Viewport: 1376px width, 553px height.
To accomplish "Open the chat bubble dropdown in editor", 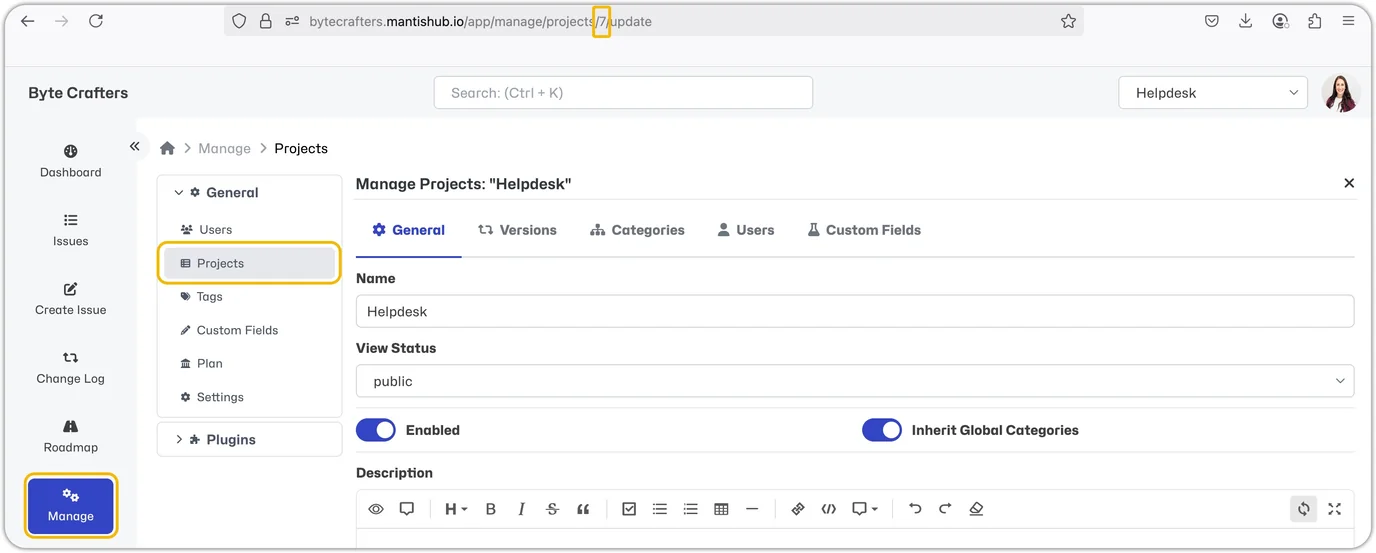I will pyautogui.click(x=865, y=509).
